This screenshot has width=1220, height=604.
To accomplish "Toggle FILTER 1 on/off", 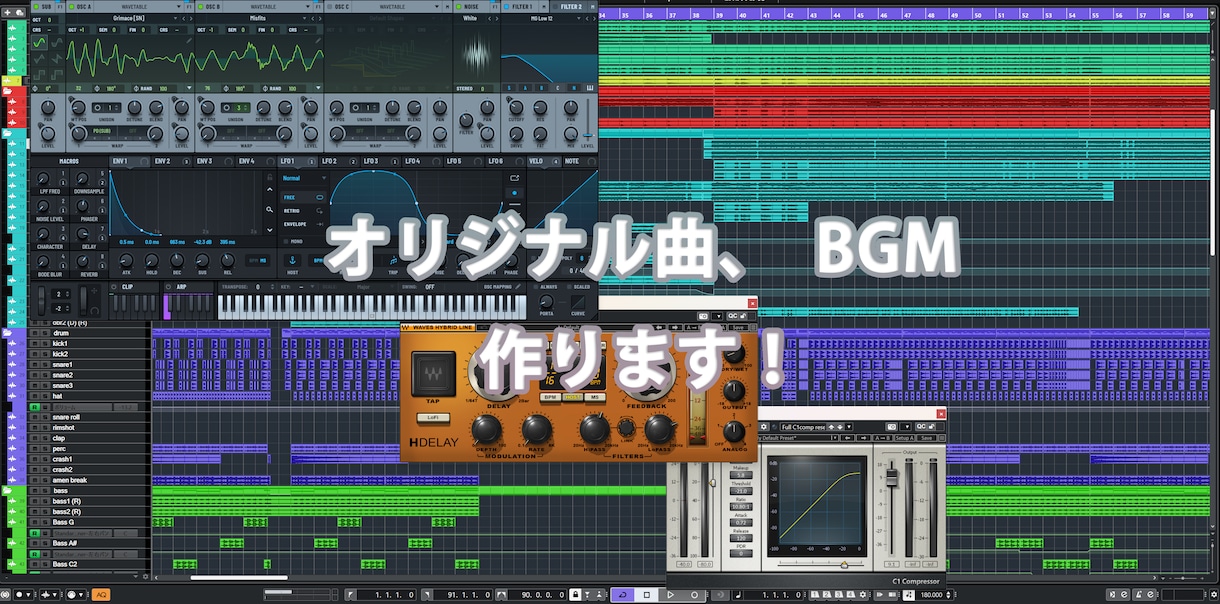I will click(506, 7).
